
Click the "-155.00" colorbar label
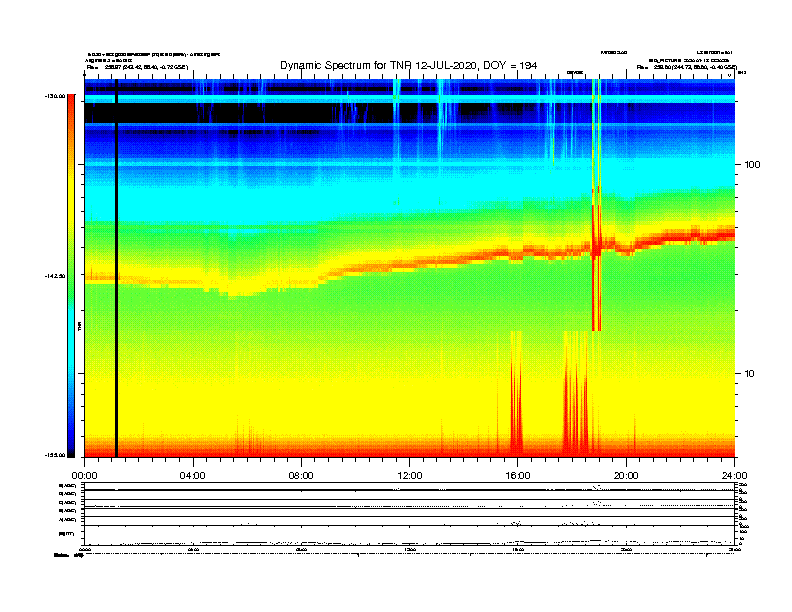tap(55, 455)
